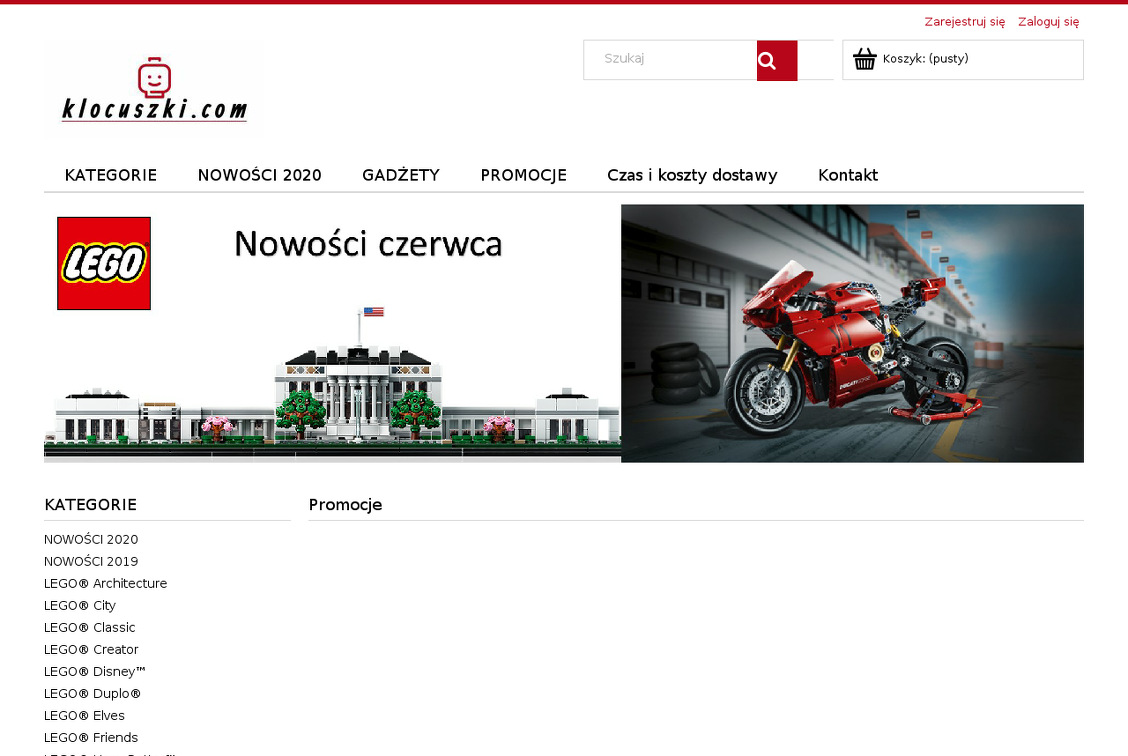
Task: Open the Kontakt menu item
Action: click(x=848, y=175)
